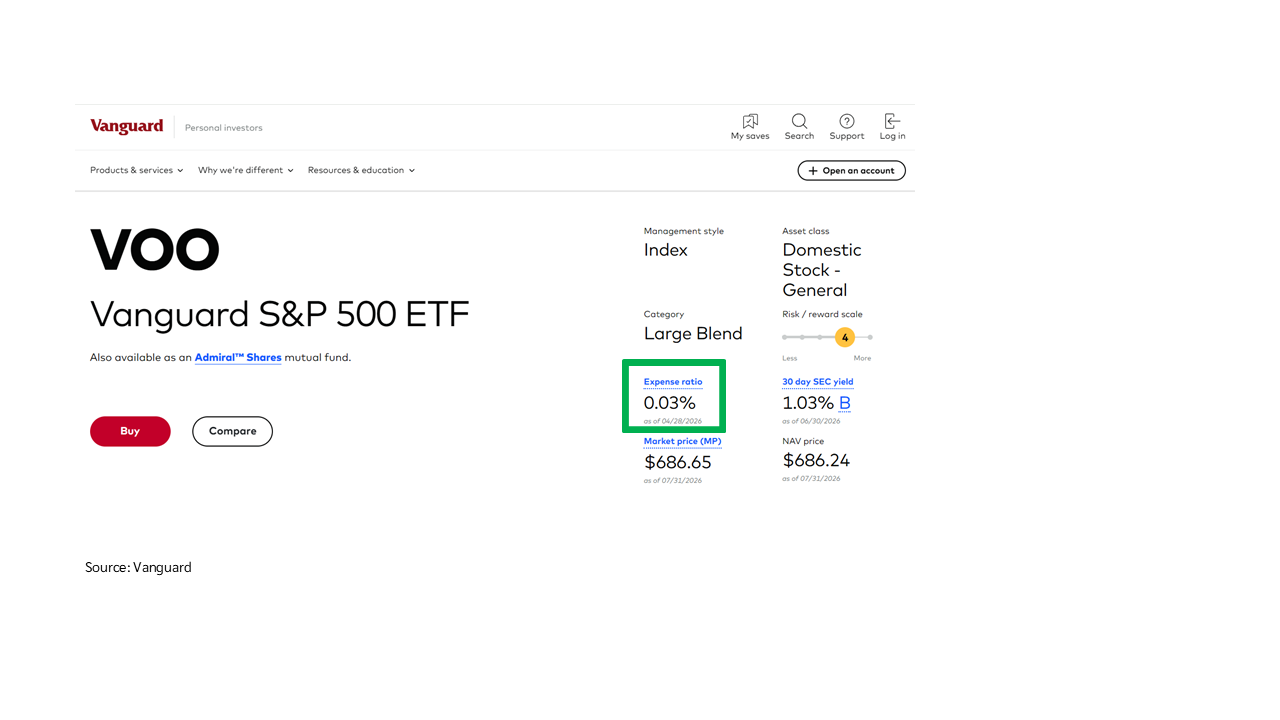Image resolution: width=1280 pixels, height=720 pixels.
Task: Click the VOO ticker heading
Action: pyautogui.click(x=155, y=250)
